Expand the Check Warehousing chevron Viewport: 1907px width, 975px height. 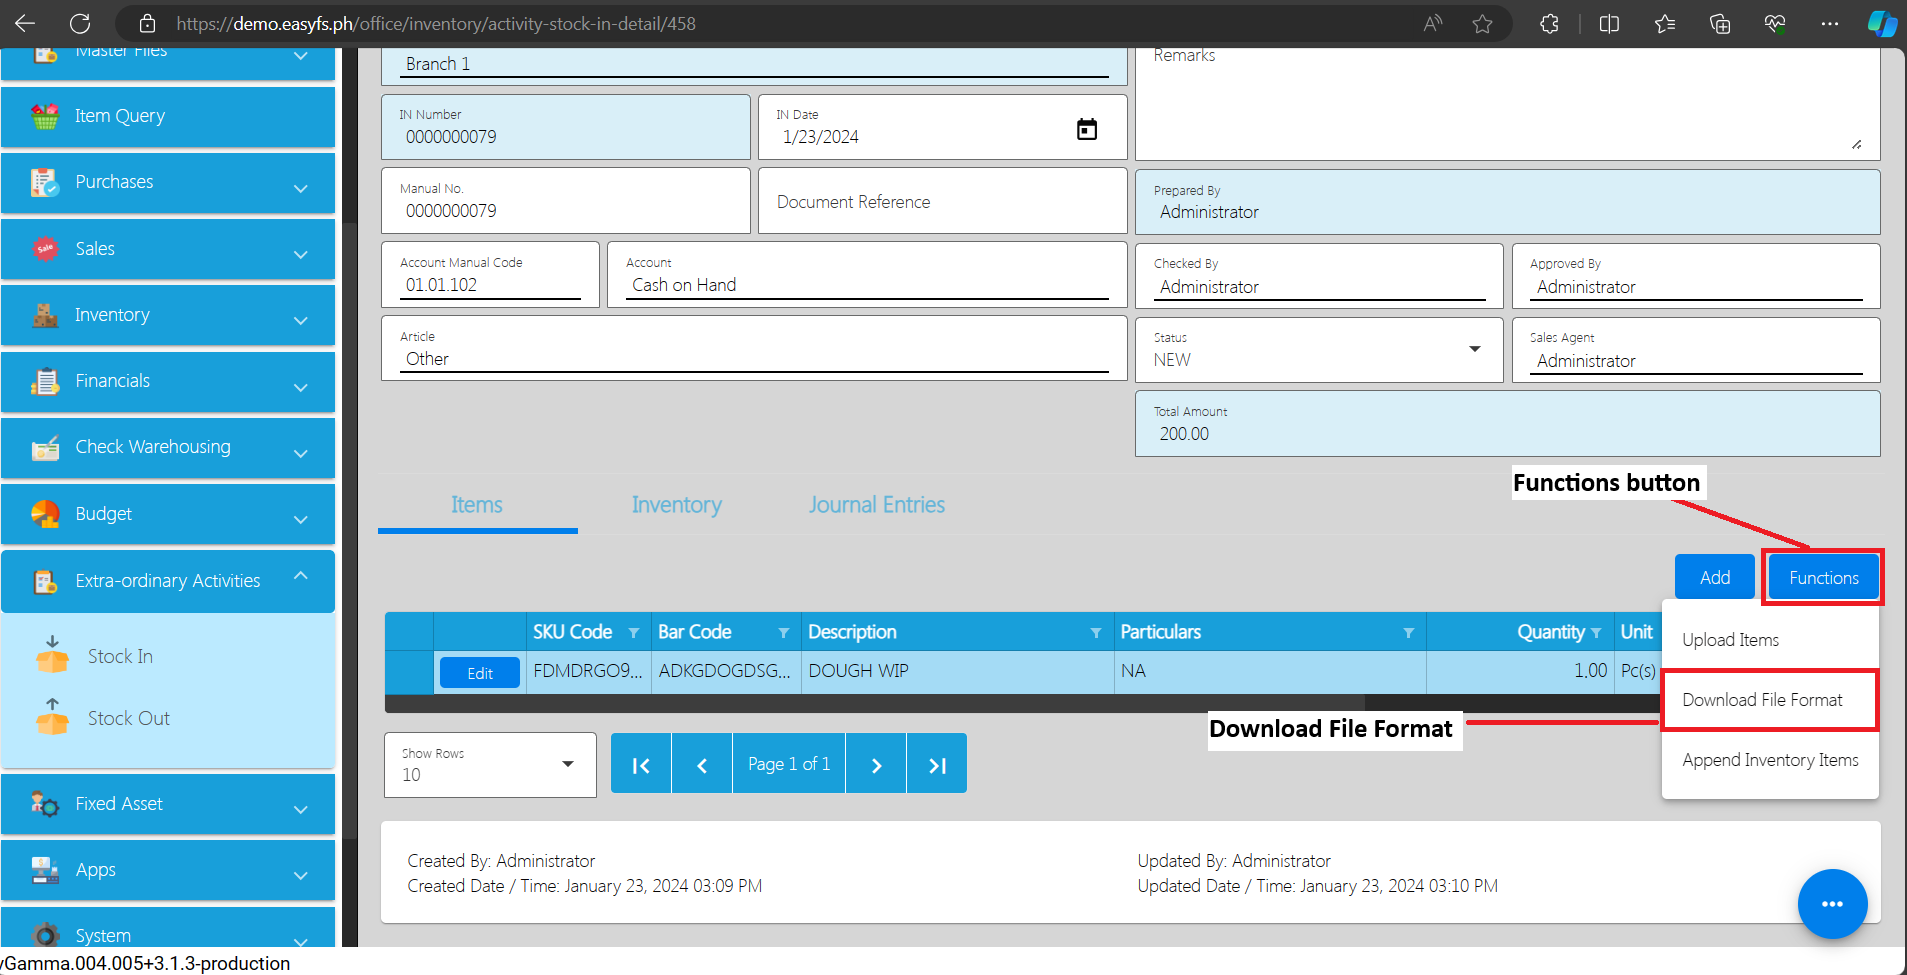pyautogui.click(x=300, y=453)
